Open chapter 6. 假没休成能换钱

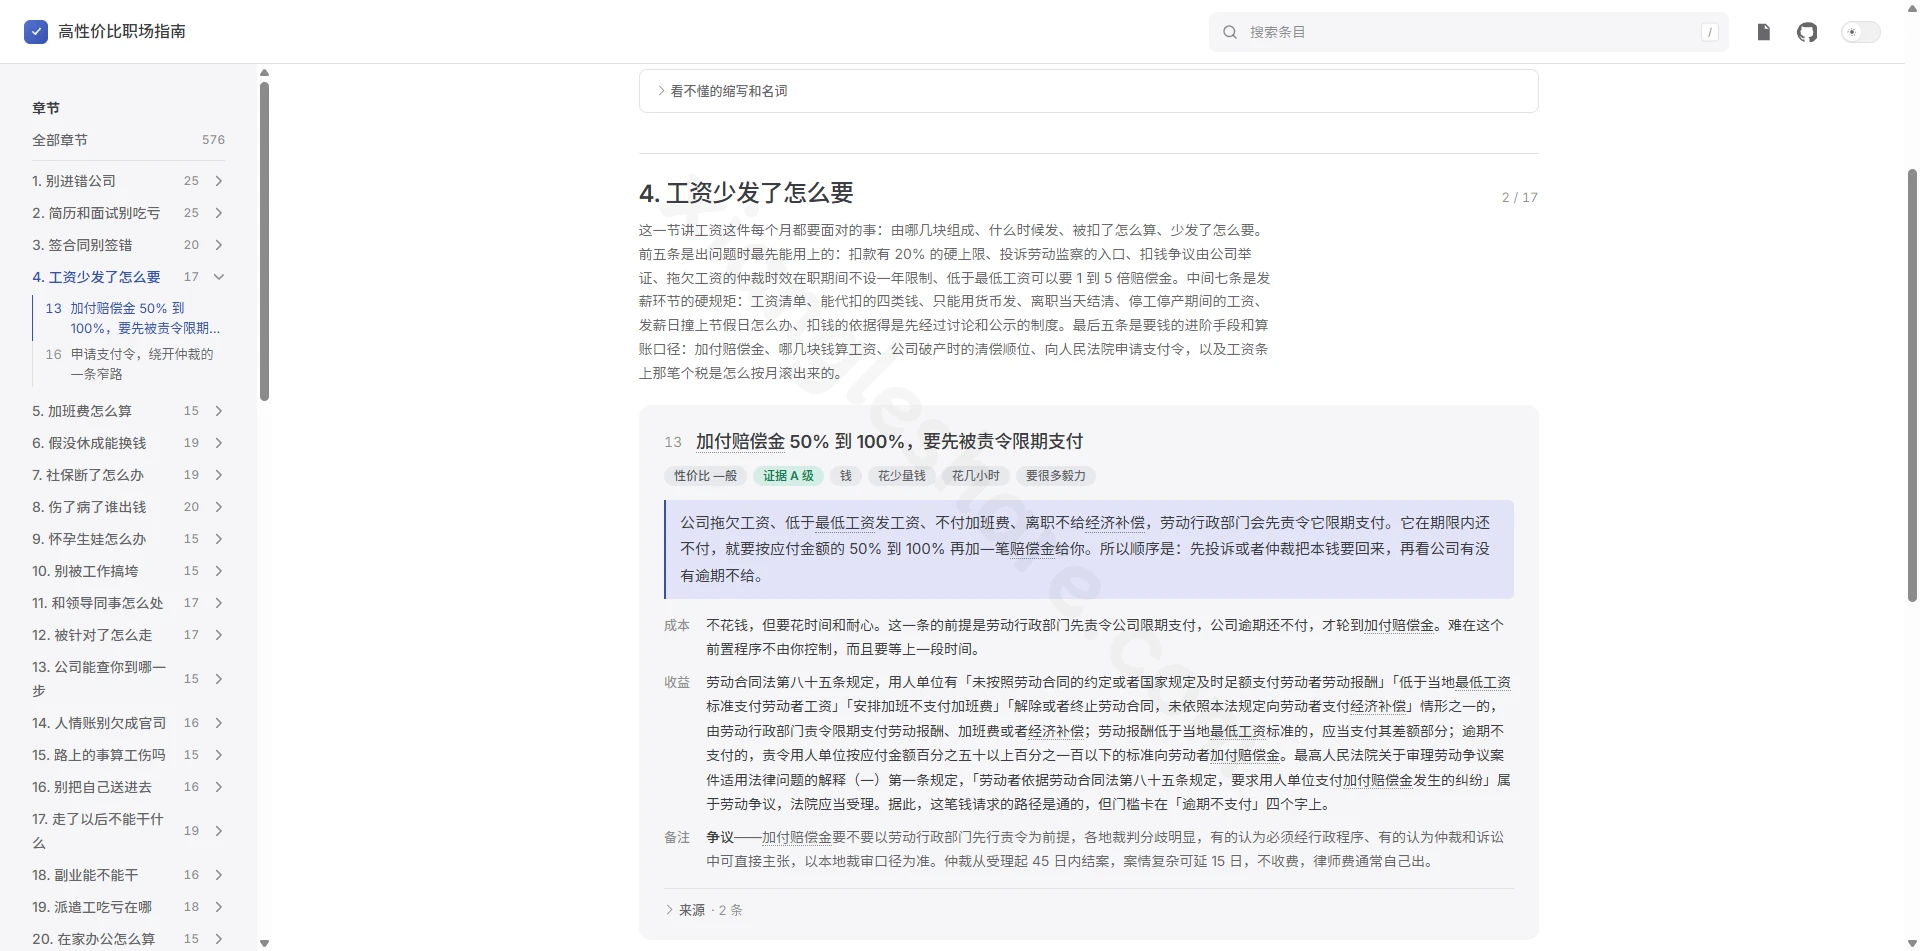[x=89, y=443]
